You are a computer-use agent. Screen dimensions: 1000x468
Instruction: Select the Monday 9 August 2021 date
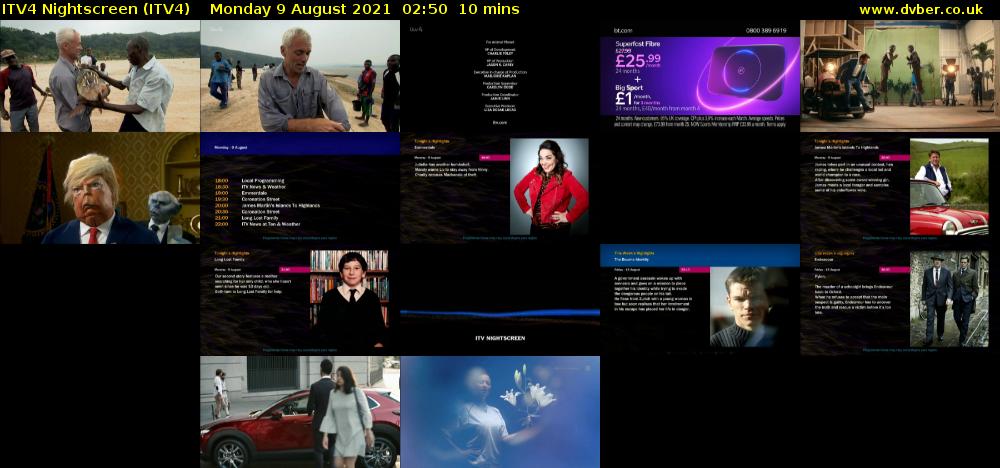click(300, 10)
